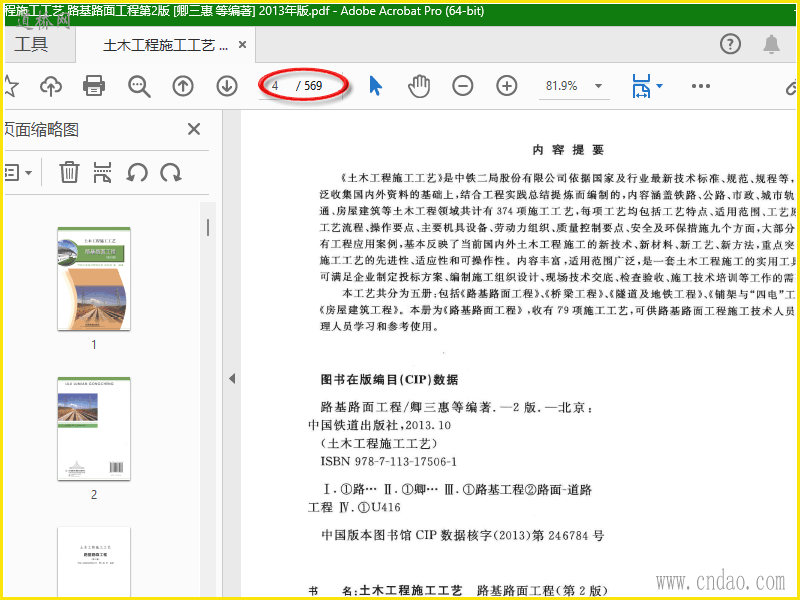Viewport: 800px width, 600px height.
Task: Open more tools ellipsis menu
Action: pos(701,86)
